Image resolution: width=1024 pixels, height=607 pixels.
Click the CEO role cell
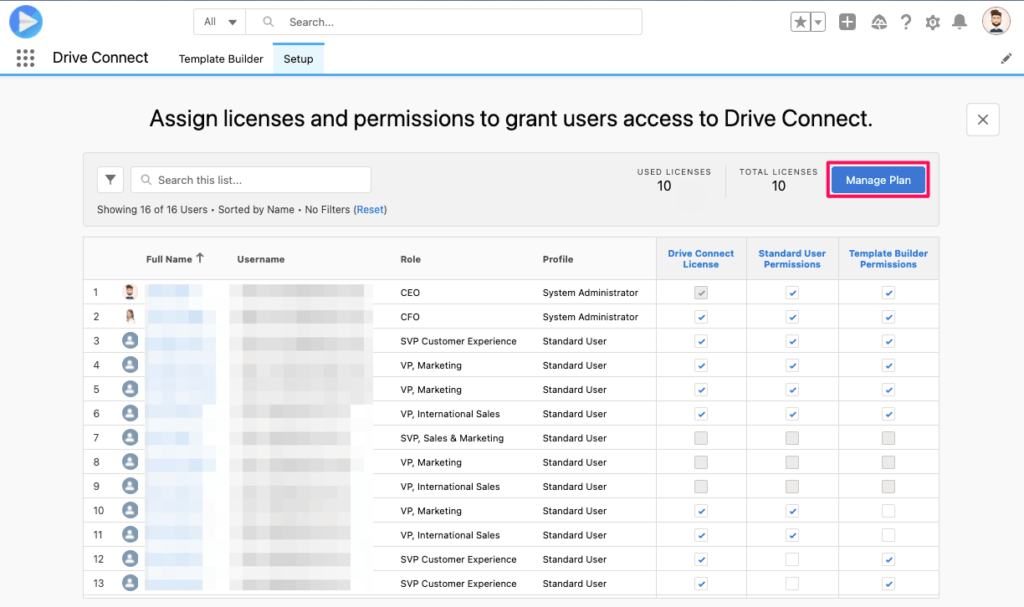coord(410,293)
